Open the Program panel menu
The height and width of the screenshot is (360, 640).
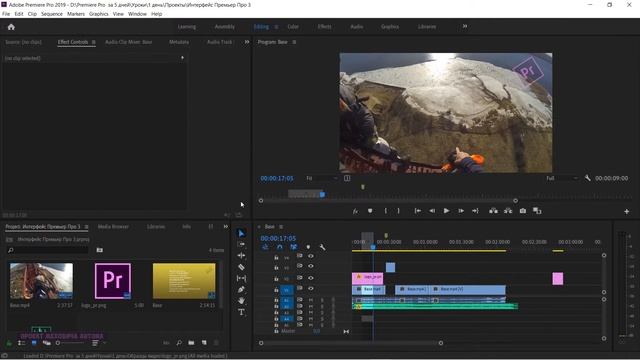point(294,42)
